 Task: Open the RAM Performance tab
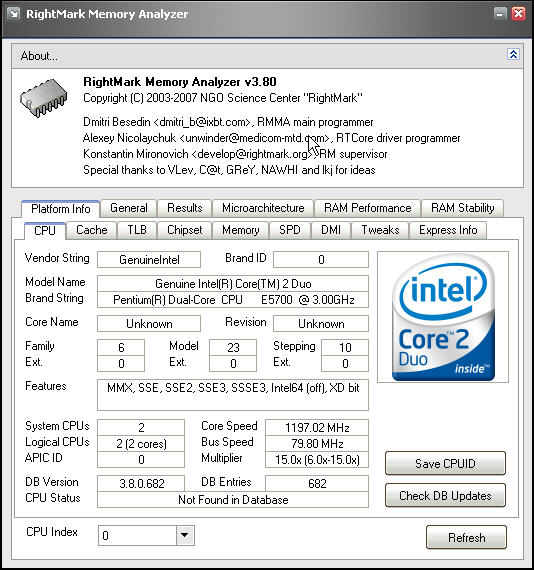point(368,208)
